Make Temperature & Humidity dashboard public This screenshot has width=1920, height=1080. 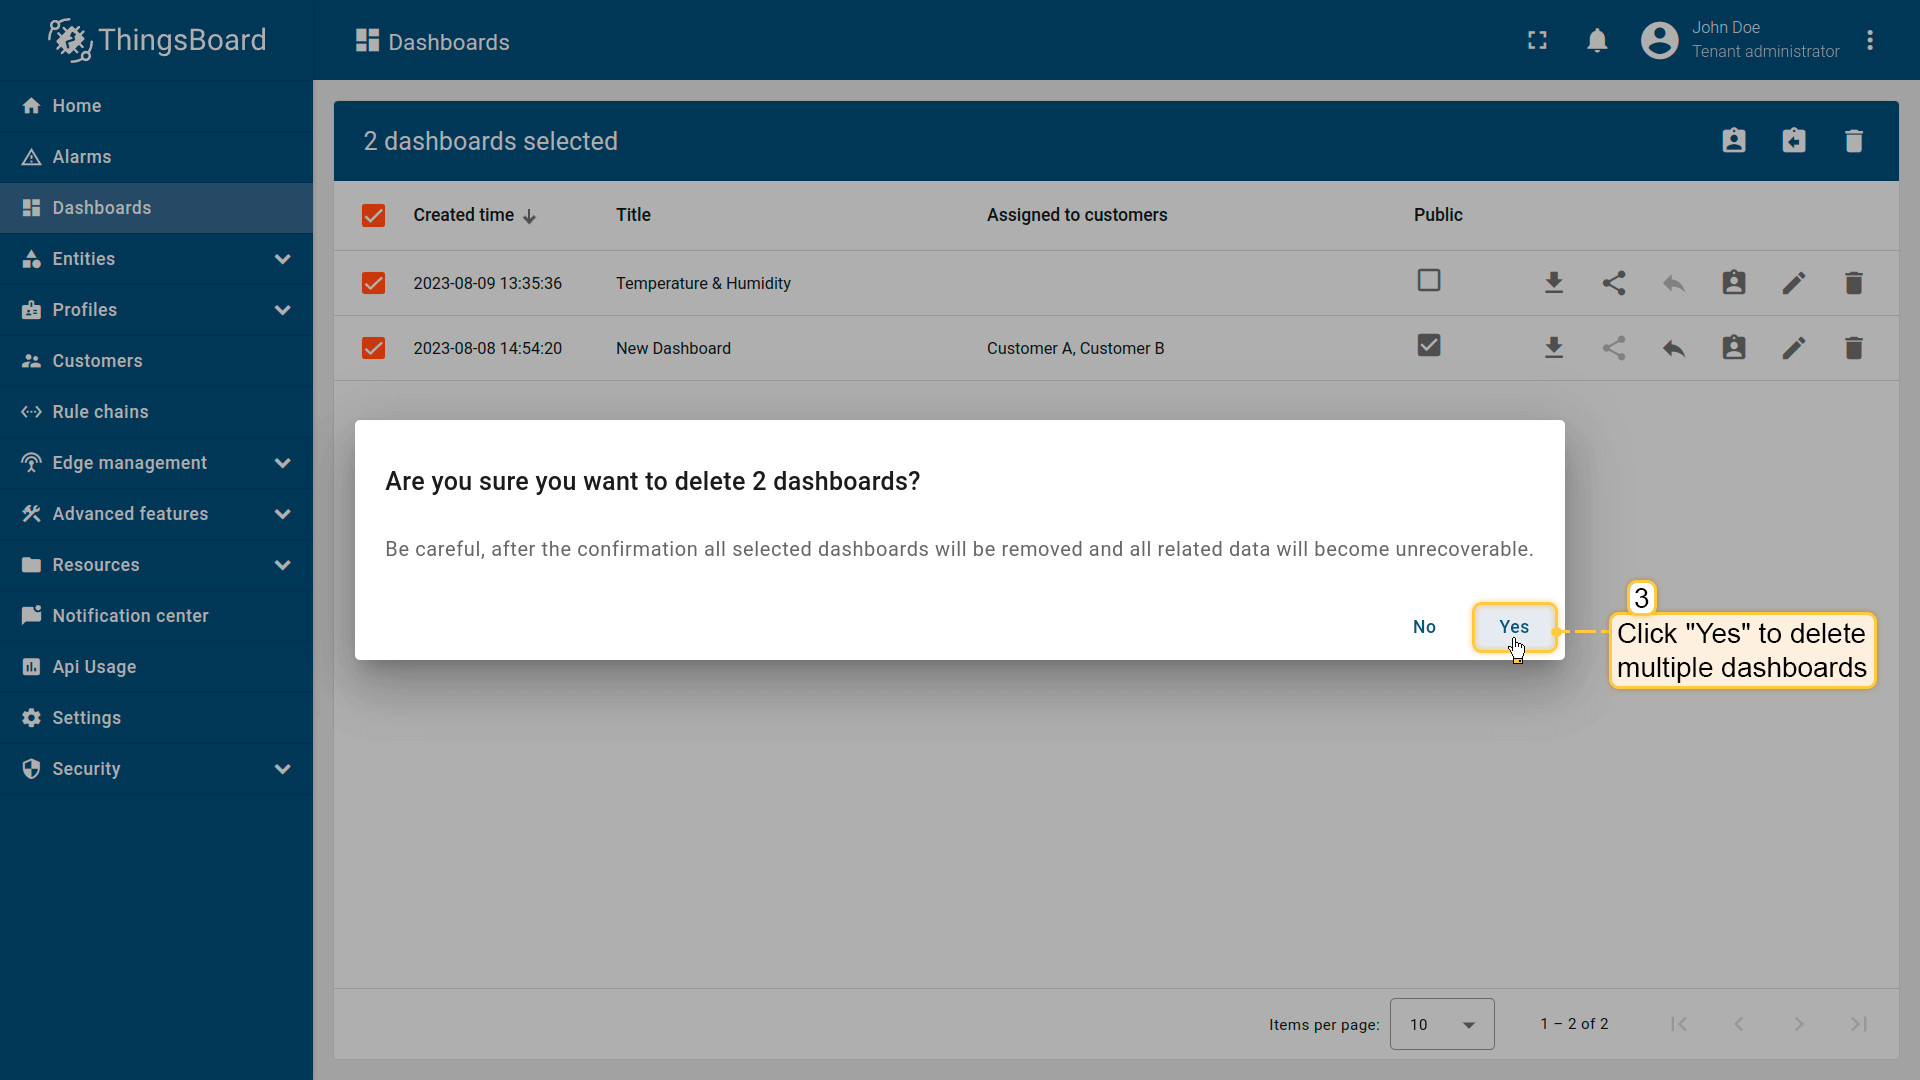1613,283
